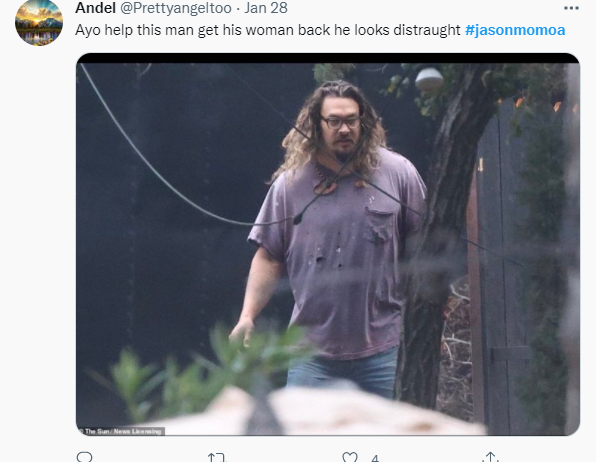Open the reply speech bubble icon

[84, 457]
